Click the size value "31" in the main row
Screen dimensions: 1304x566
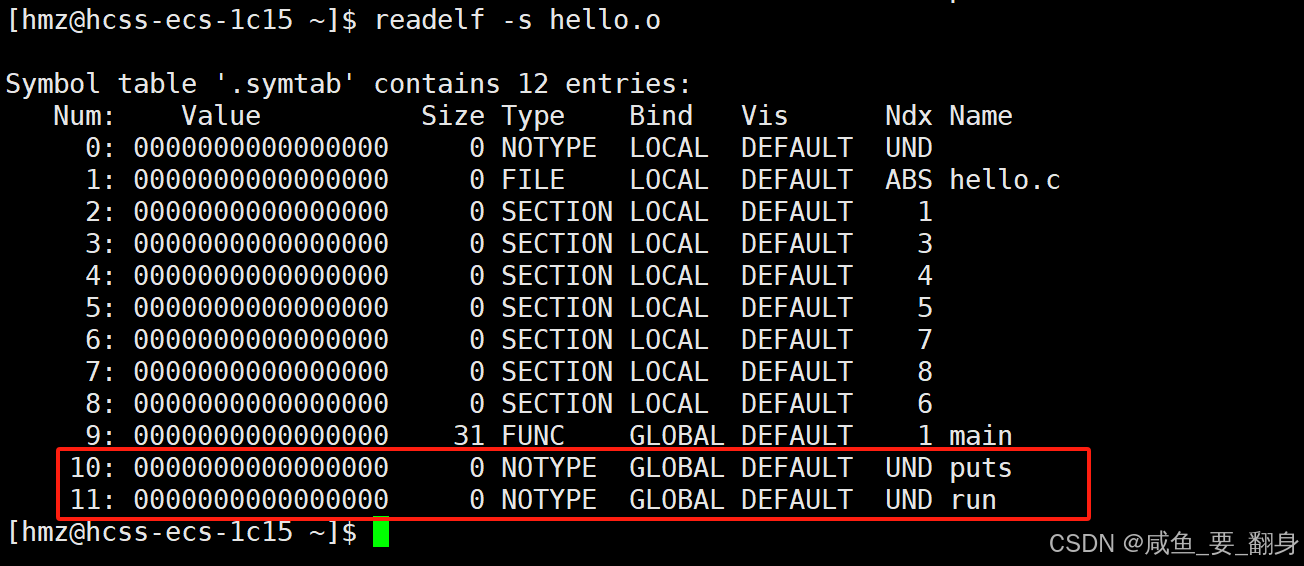click(x=469, y=436)
